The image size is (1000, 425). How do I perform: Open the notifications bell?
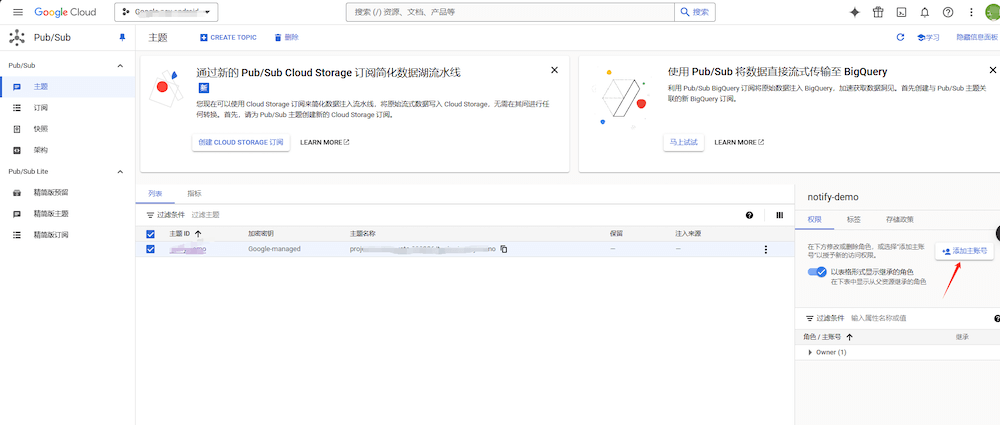[924, 12]
